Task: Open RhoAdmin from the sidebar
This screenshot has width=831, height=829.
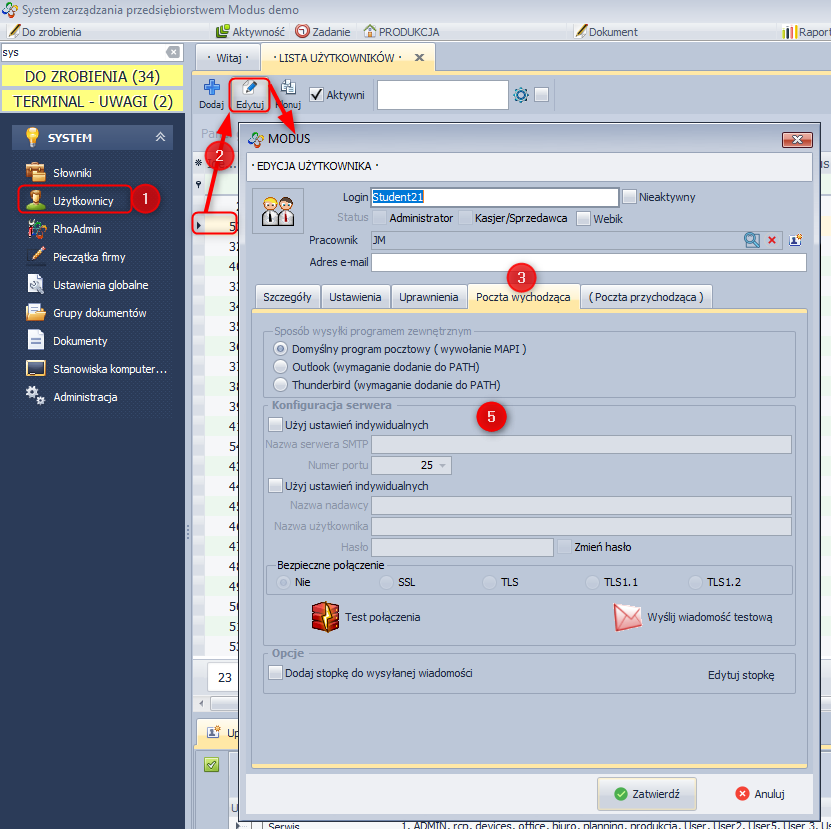Action: (76, 229)
